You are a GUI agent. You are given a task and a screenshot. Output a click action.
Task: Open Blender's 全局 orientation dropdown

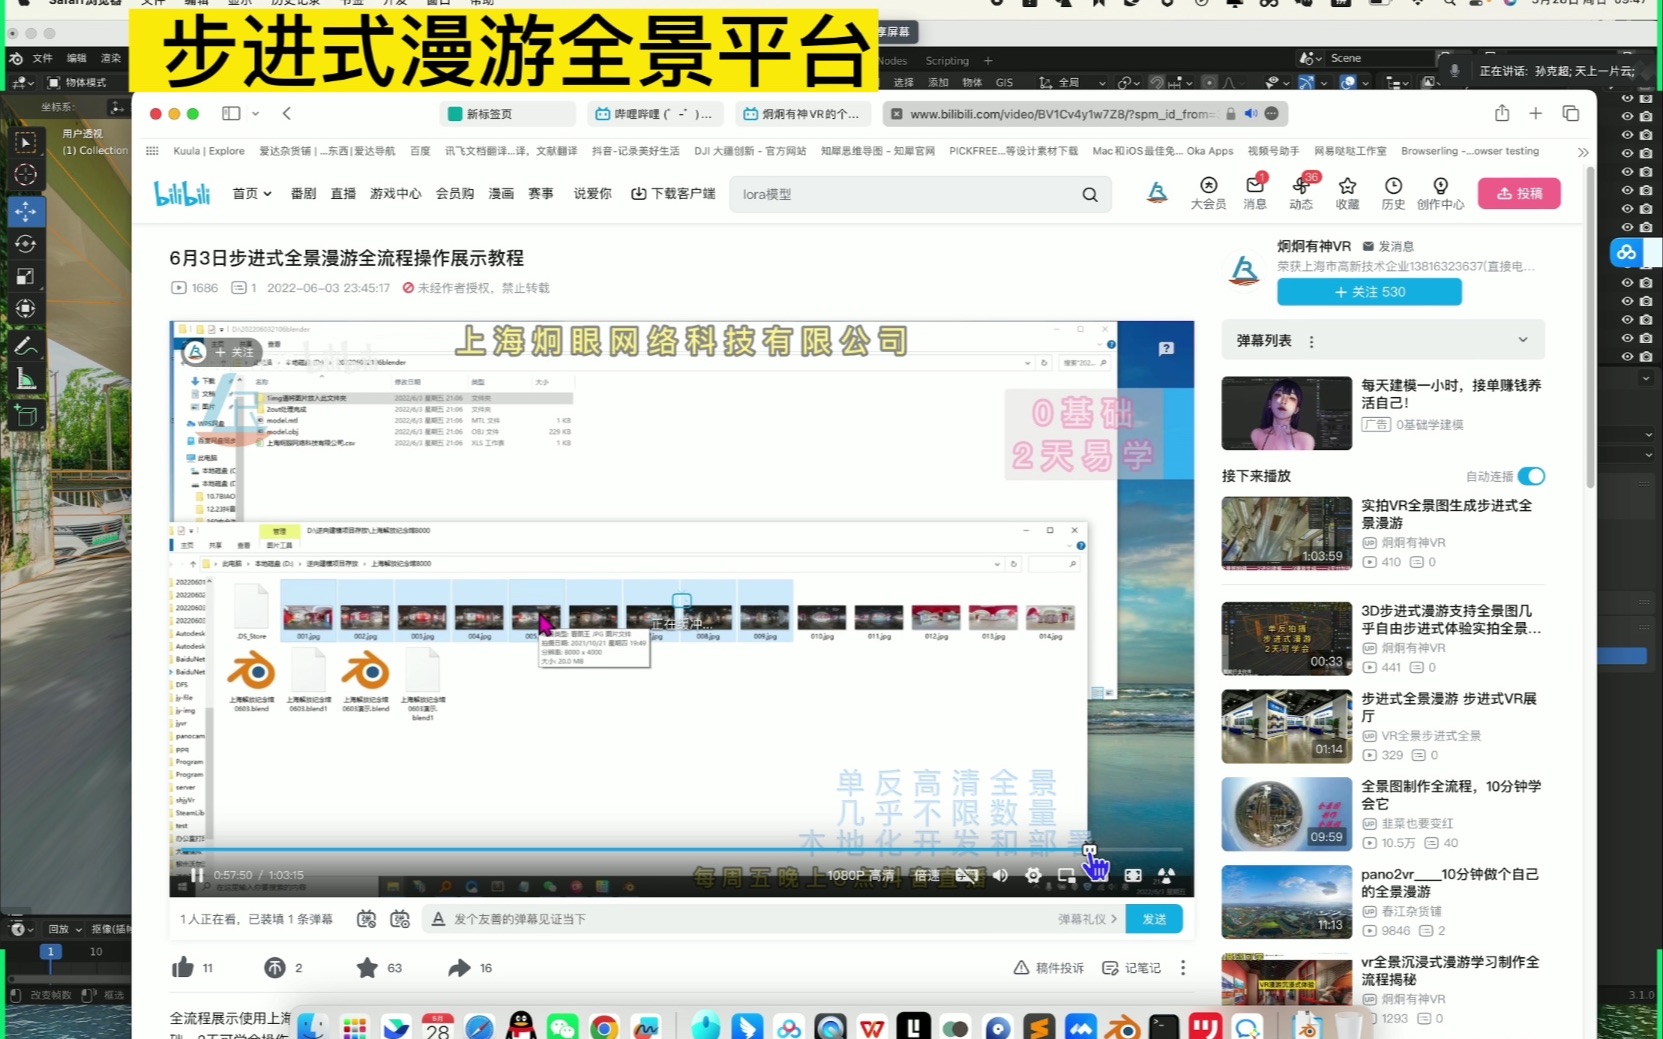[1073, 82]
